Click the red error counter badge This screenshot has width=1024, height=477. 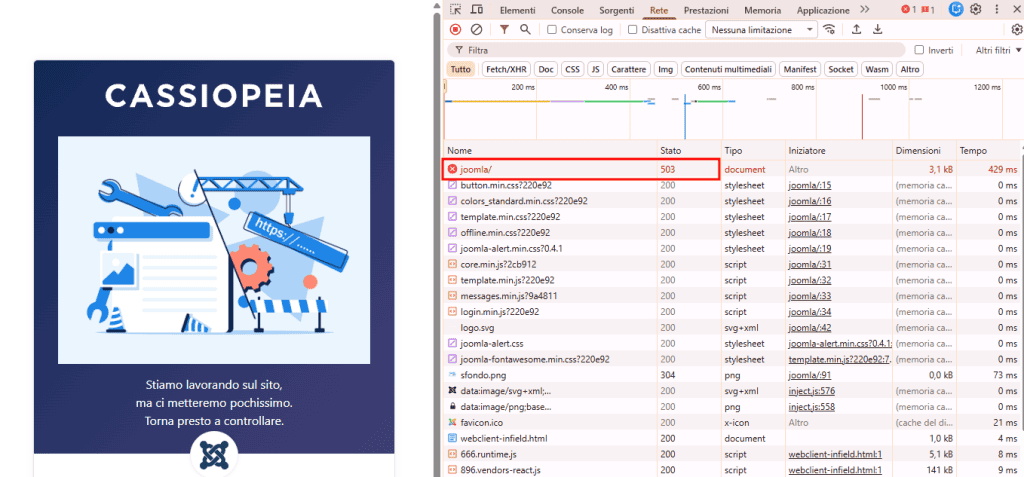[x=908, y=10]
